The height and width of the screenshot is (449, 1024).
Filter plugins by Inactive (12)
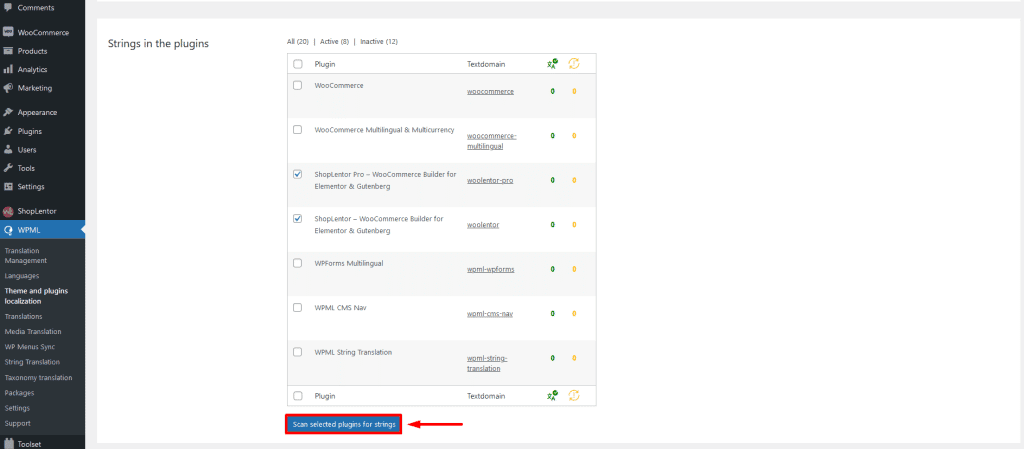click(379, 41)
